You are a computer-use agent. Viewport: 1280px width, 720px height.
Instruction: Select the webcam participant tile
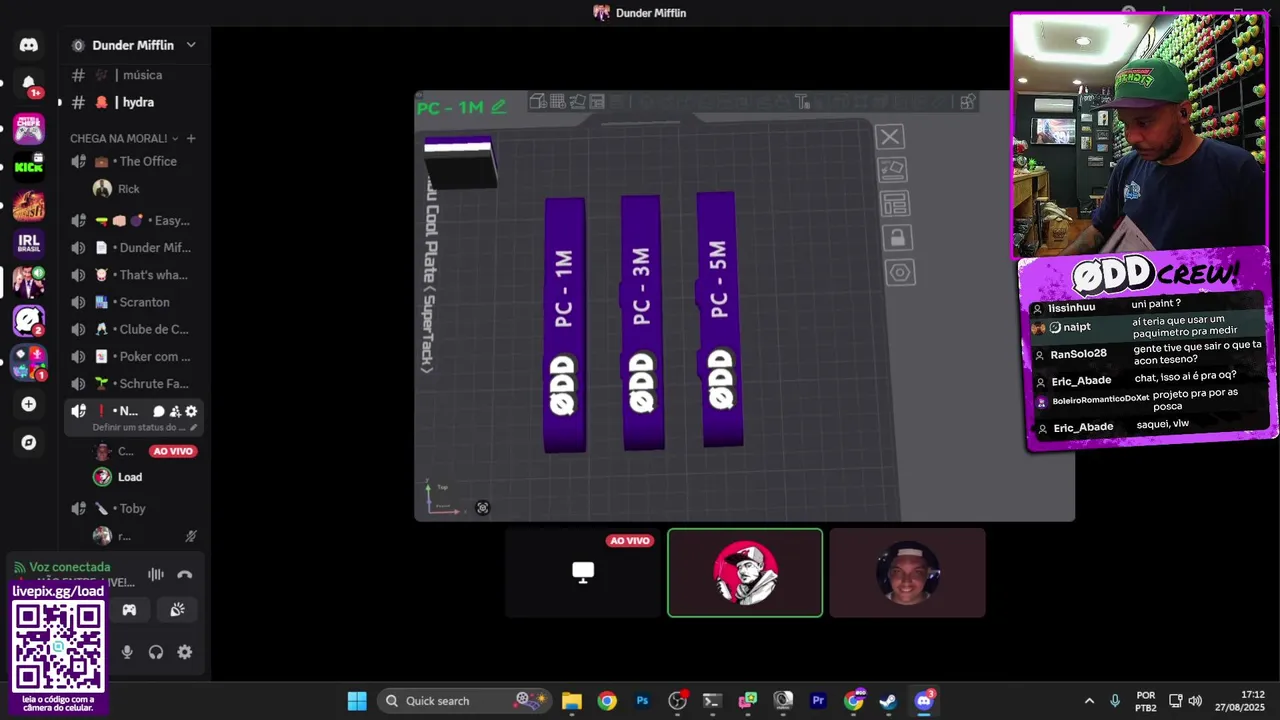click(907, 573)
